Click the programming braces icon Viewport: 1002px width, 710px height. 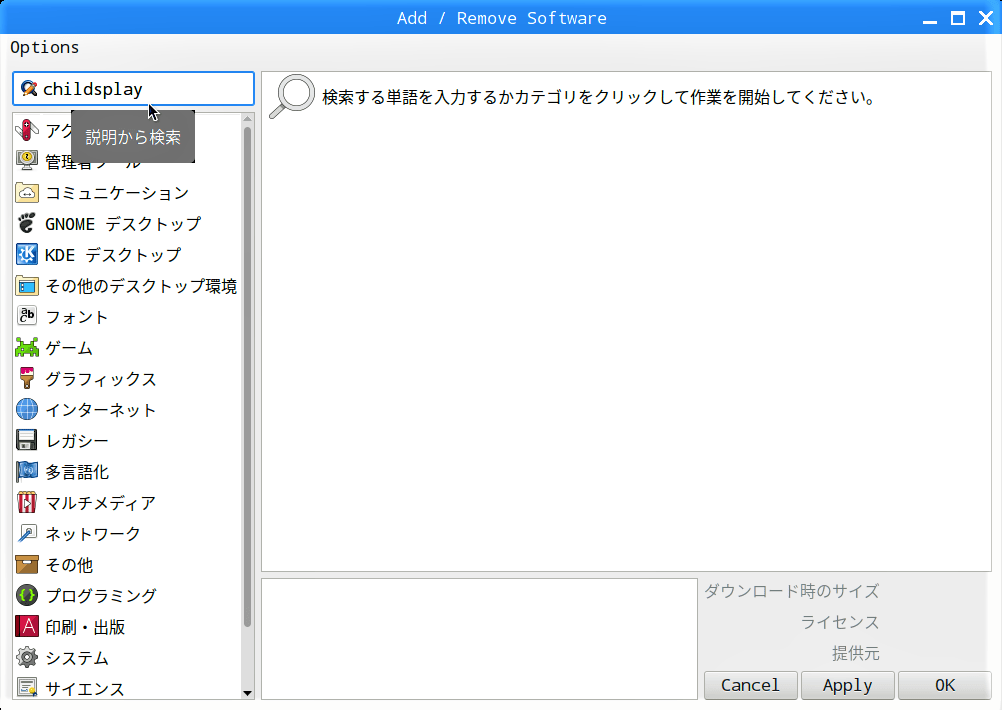27,595
